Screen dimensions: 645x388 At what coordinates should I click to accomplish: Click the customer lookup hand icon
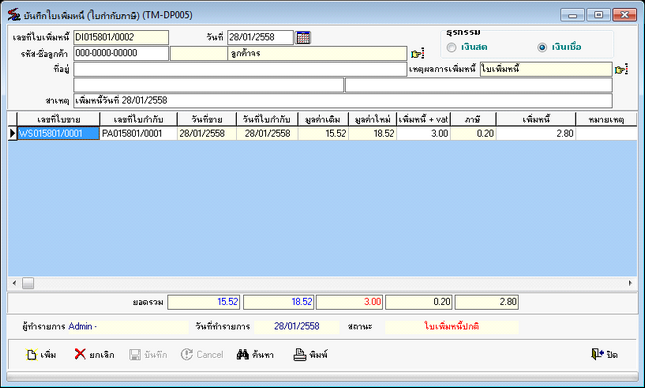point(417,53)
